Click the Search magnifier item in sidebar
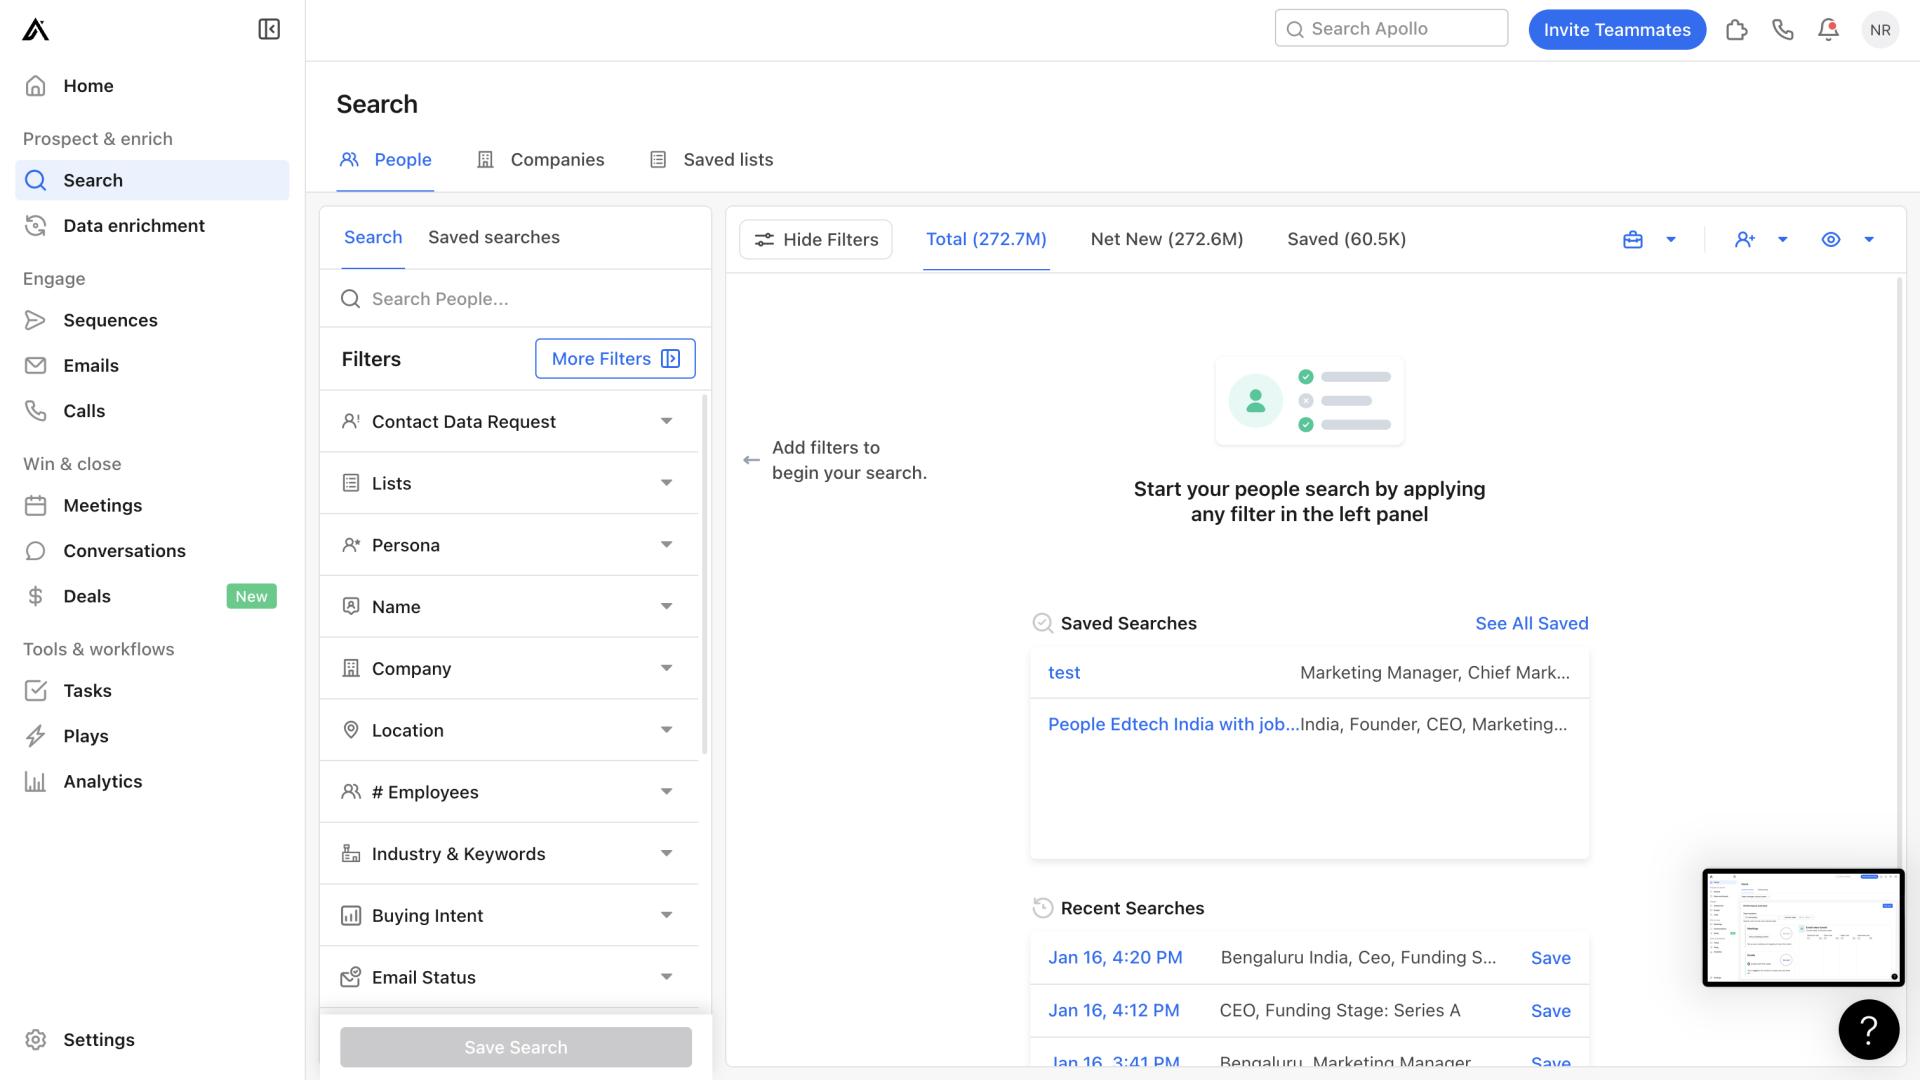This screenshot has height=1080, width=1920. (152, 180)
